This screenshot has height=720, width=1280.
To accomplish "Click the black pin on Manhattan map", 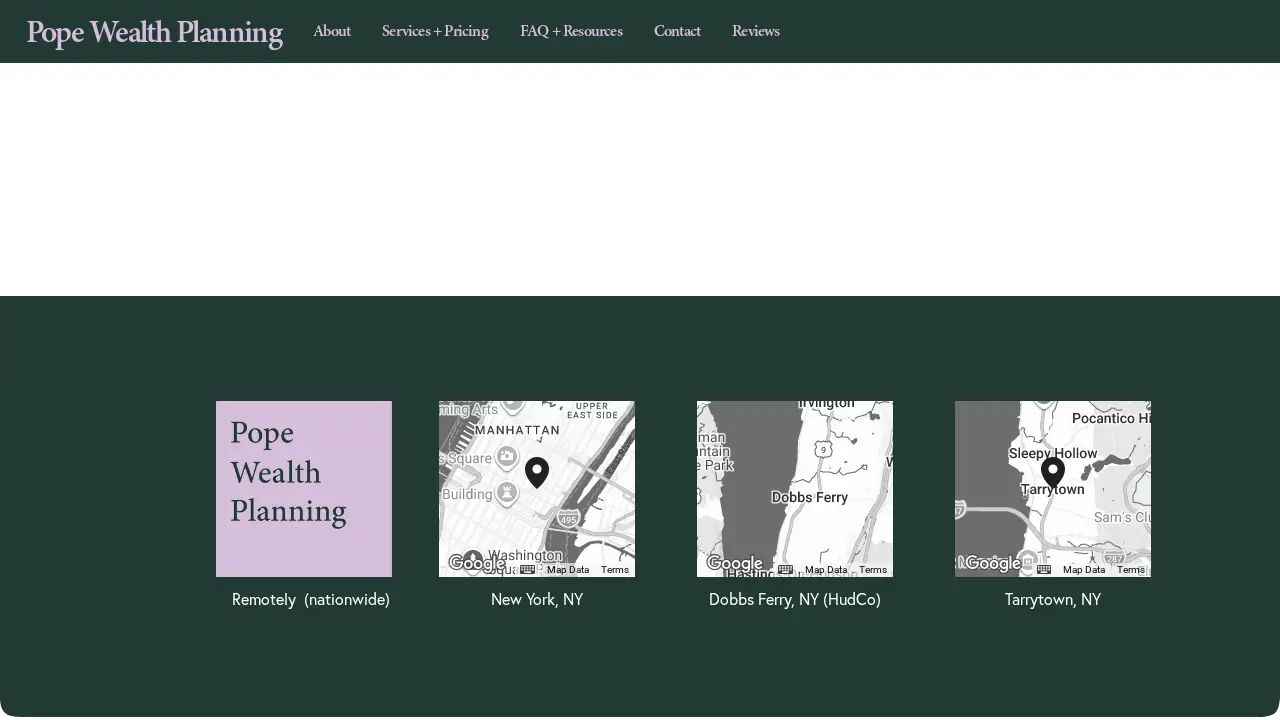I will [537, 472].
